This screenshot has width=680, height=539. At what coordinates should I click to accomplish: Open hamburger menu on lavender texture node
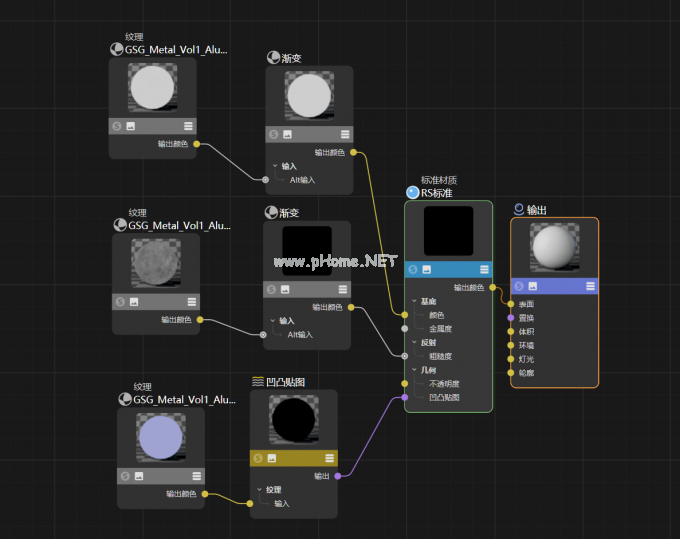click(x=196, y=476)
